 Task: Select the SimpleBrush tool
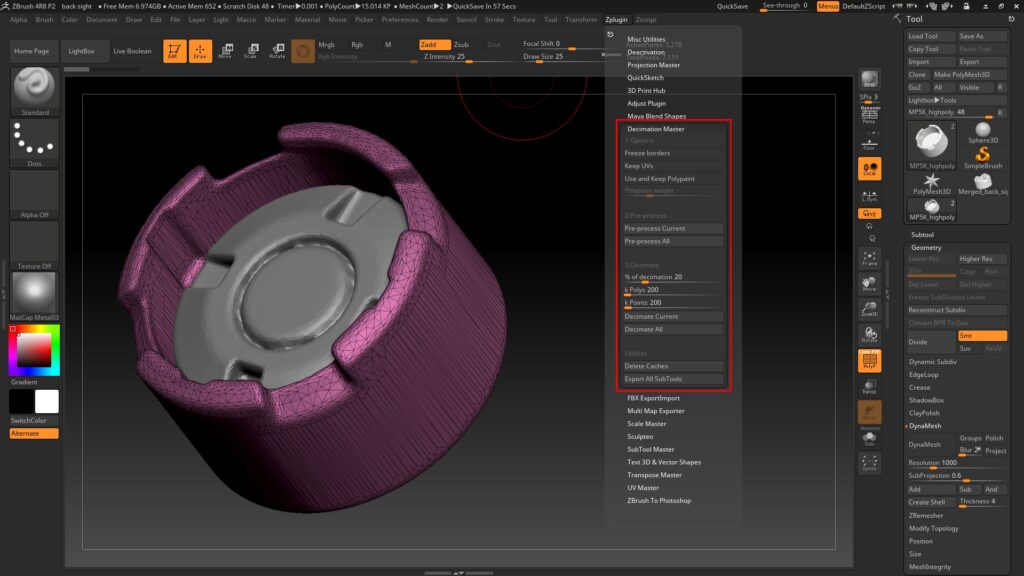click(x=982, y=157)
